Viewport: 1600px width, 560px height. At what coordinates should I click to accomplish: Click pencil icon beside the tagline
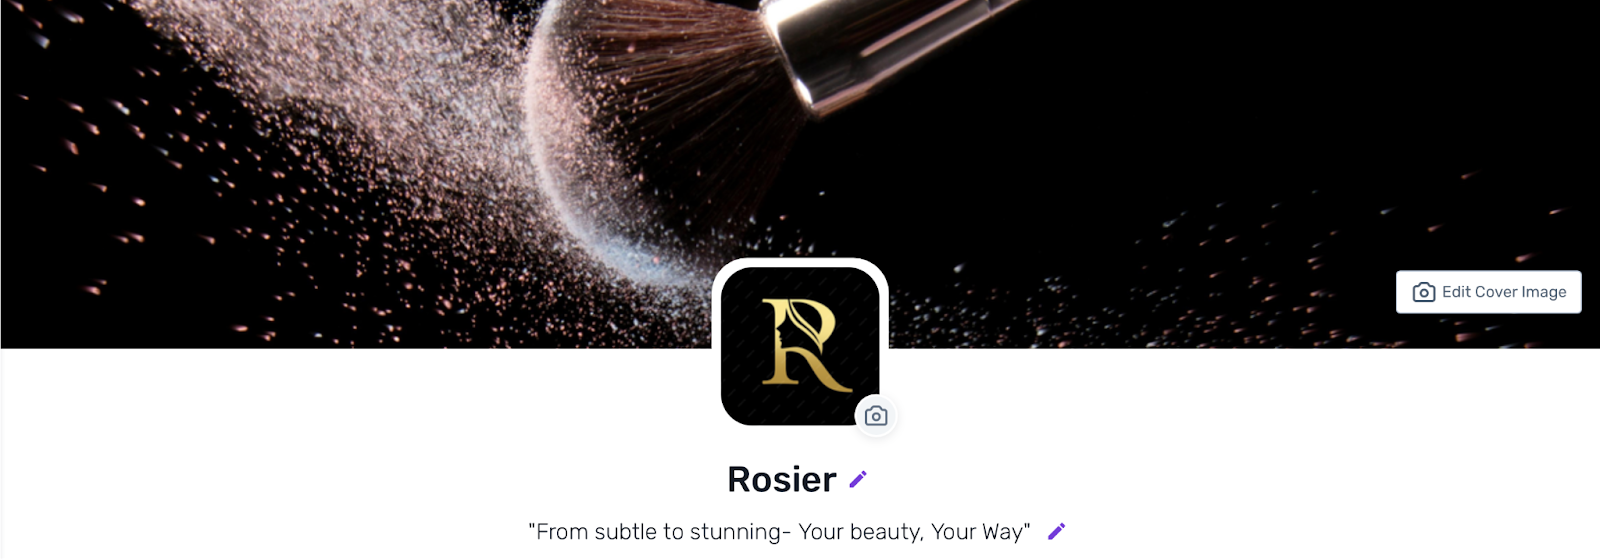[x=1056, y=531]
